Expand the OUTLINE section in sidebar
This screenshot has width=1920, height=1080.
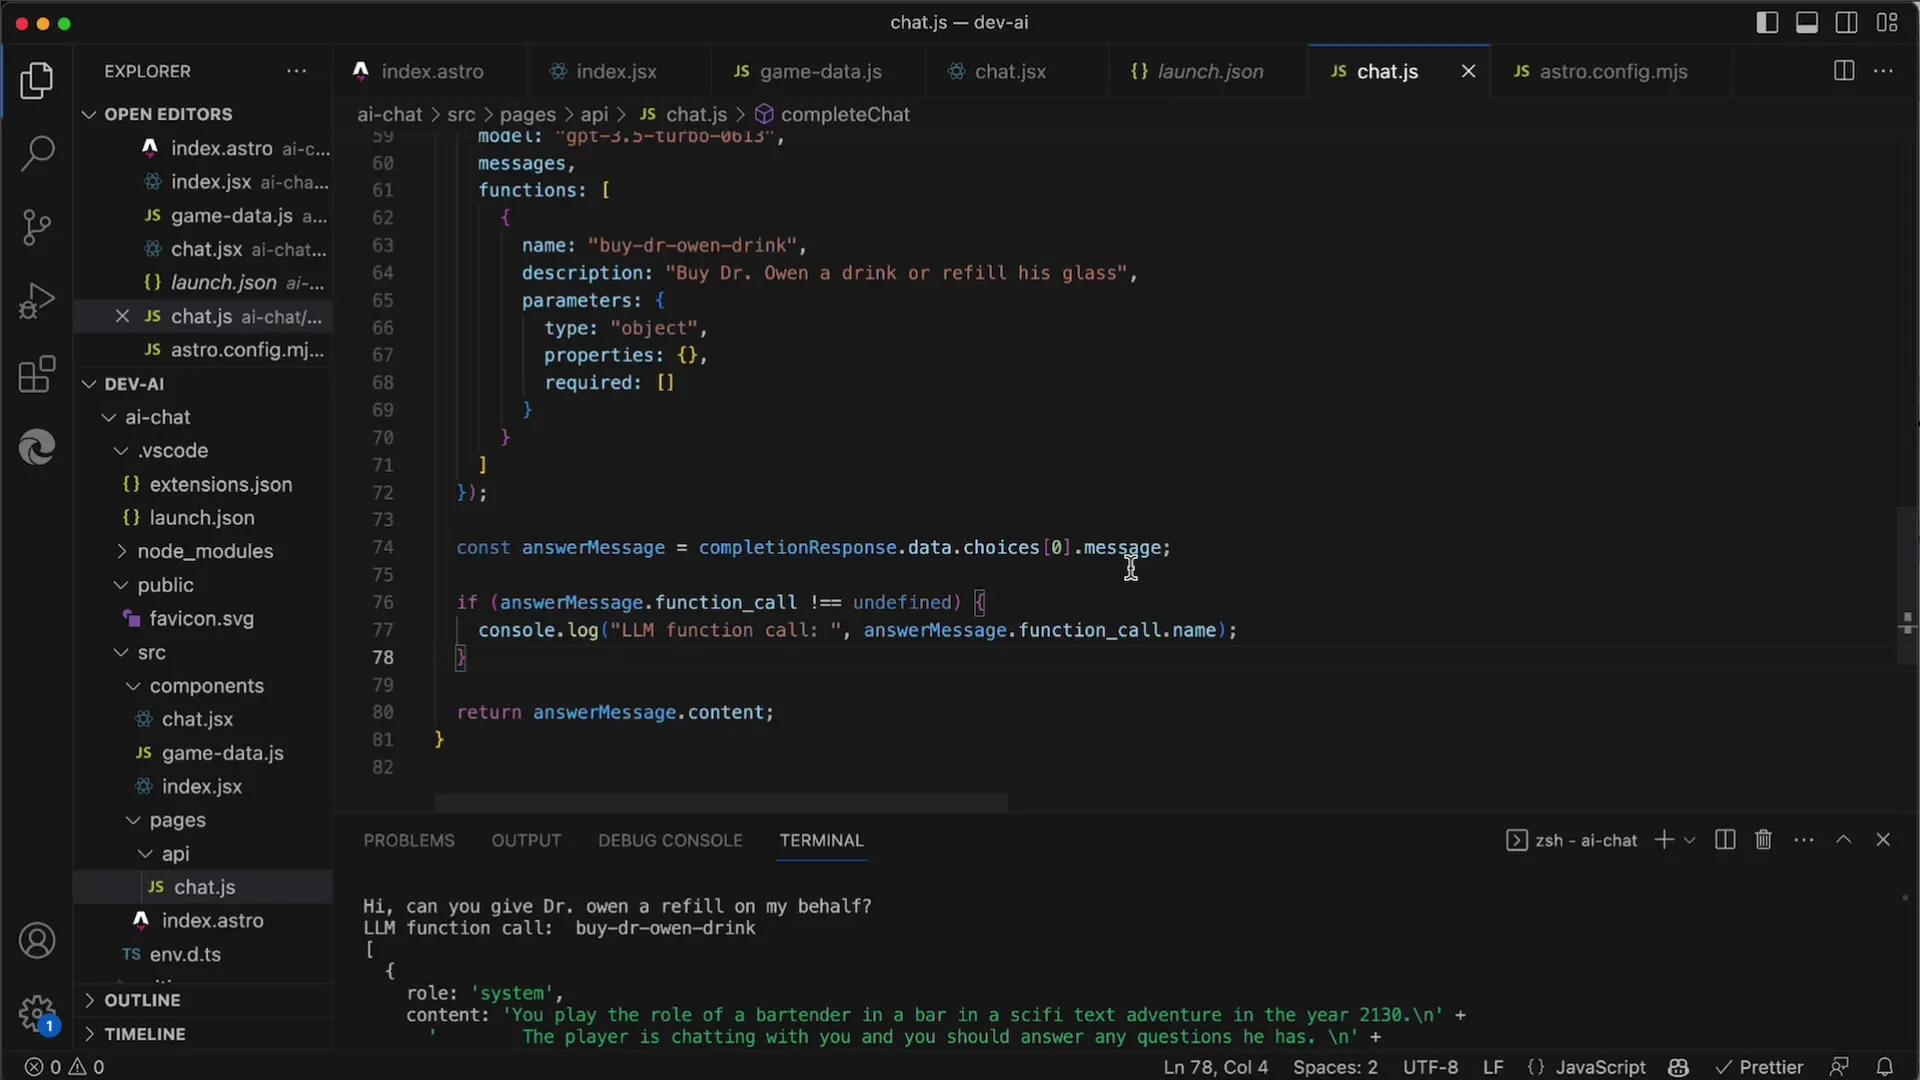coord(141,1000)
